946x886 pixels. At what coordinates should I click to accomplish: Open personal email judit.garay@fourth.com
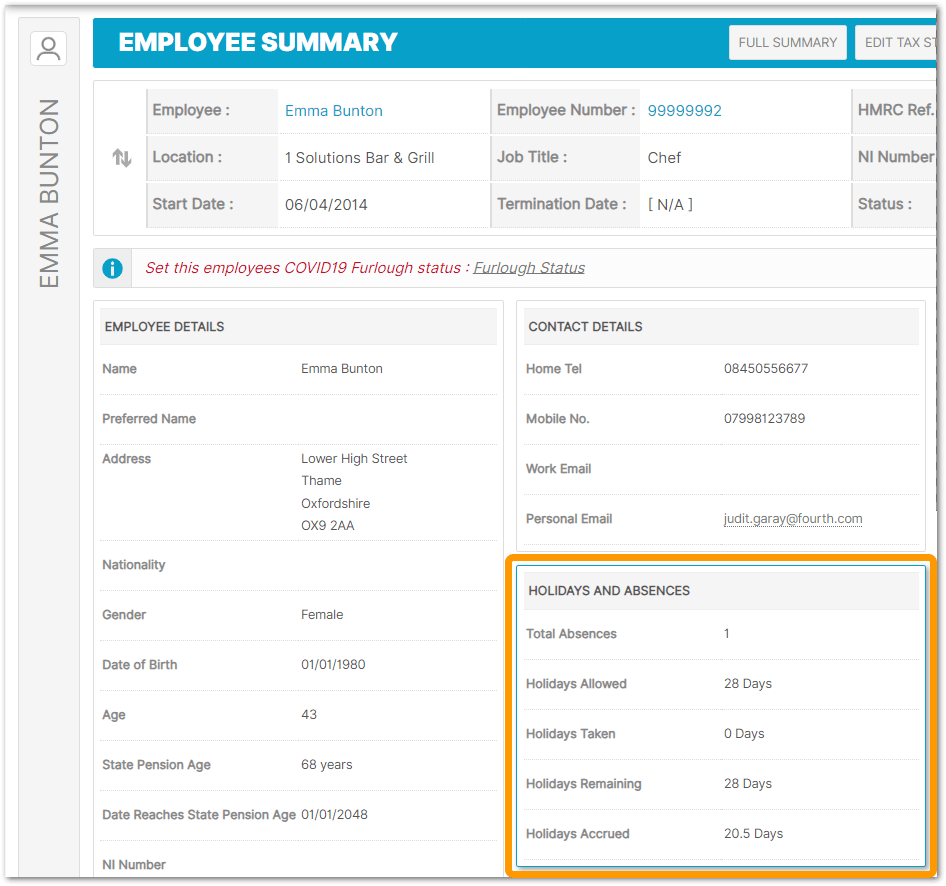coord(792,518)
